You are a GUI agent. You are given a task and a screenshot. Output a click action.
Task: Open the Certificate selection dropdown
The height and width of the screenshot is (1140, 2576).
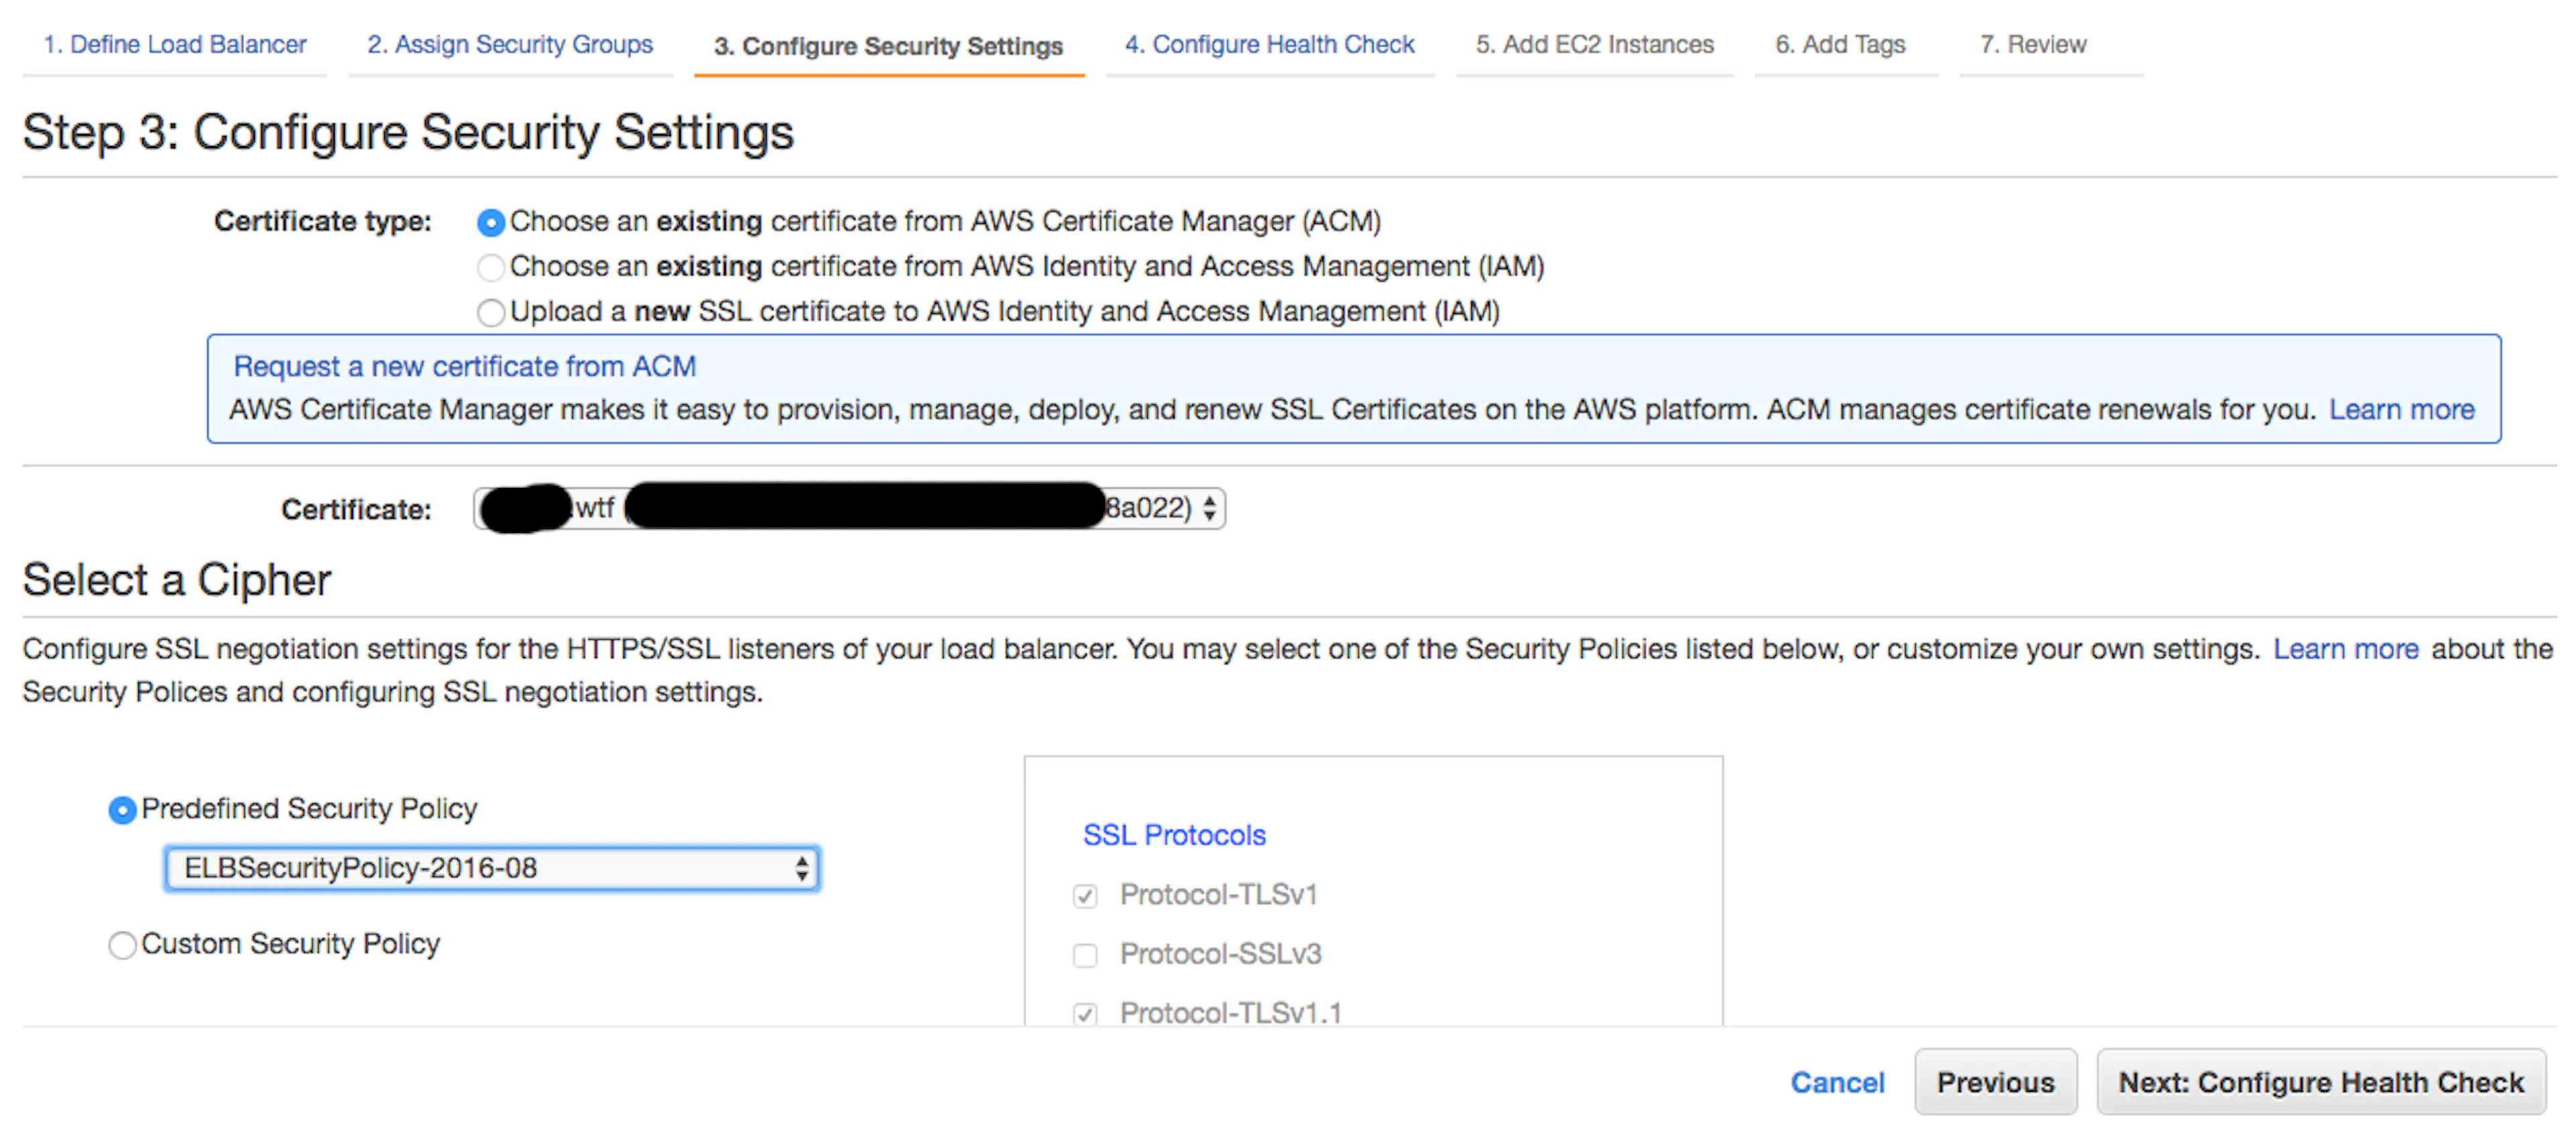tap(849, 508)
